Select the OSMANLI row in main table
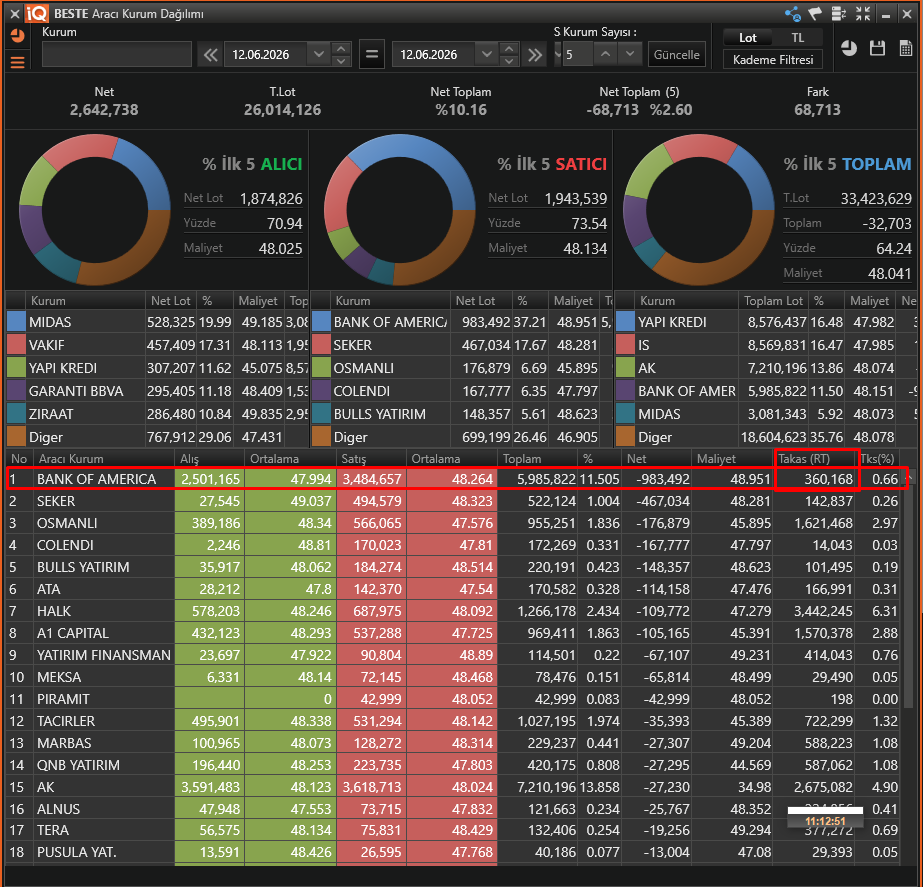Viewport: 923px width, 887px height. click(x=453, y=523)
